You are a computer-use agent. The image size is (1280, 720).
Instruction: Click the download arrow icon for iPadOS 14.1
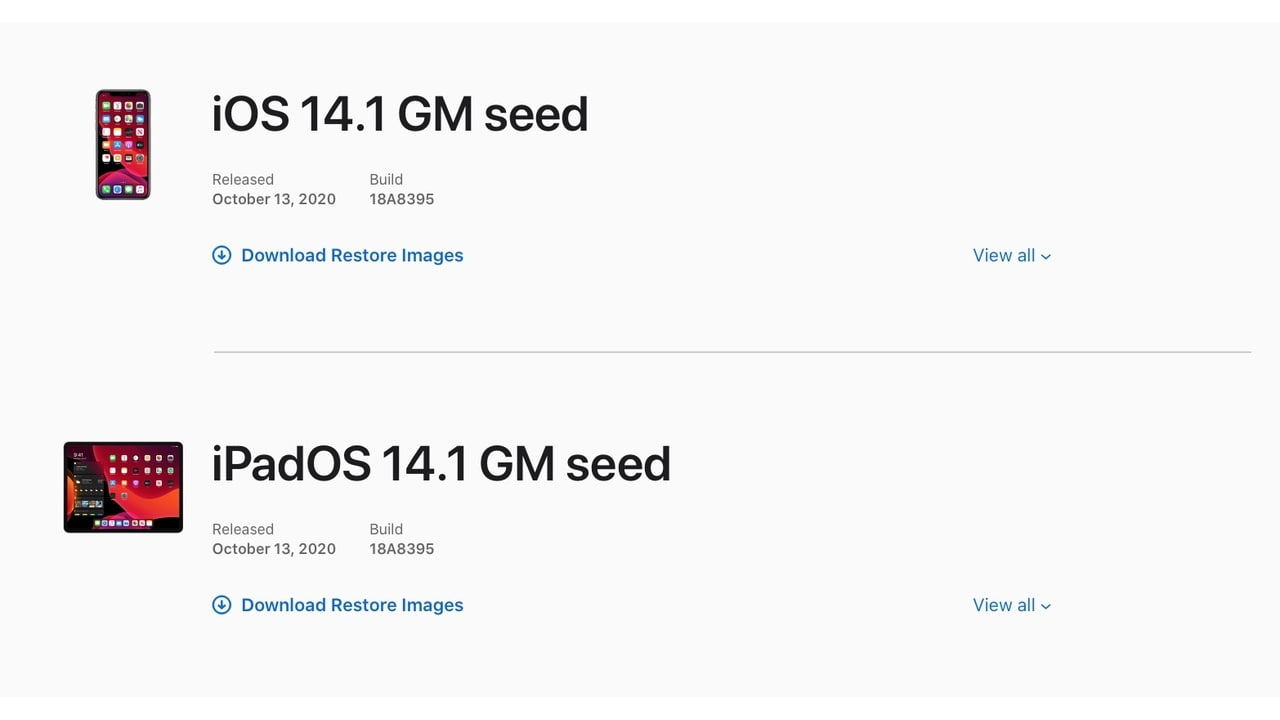[222, 605]
